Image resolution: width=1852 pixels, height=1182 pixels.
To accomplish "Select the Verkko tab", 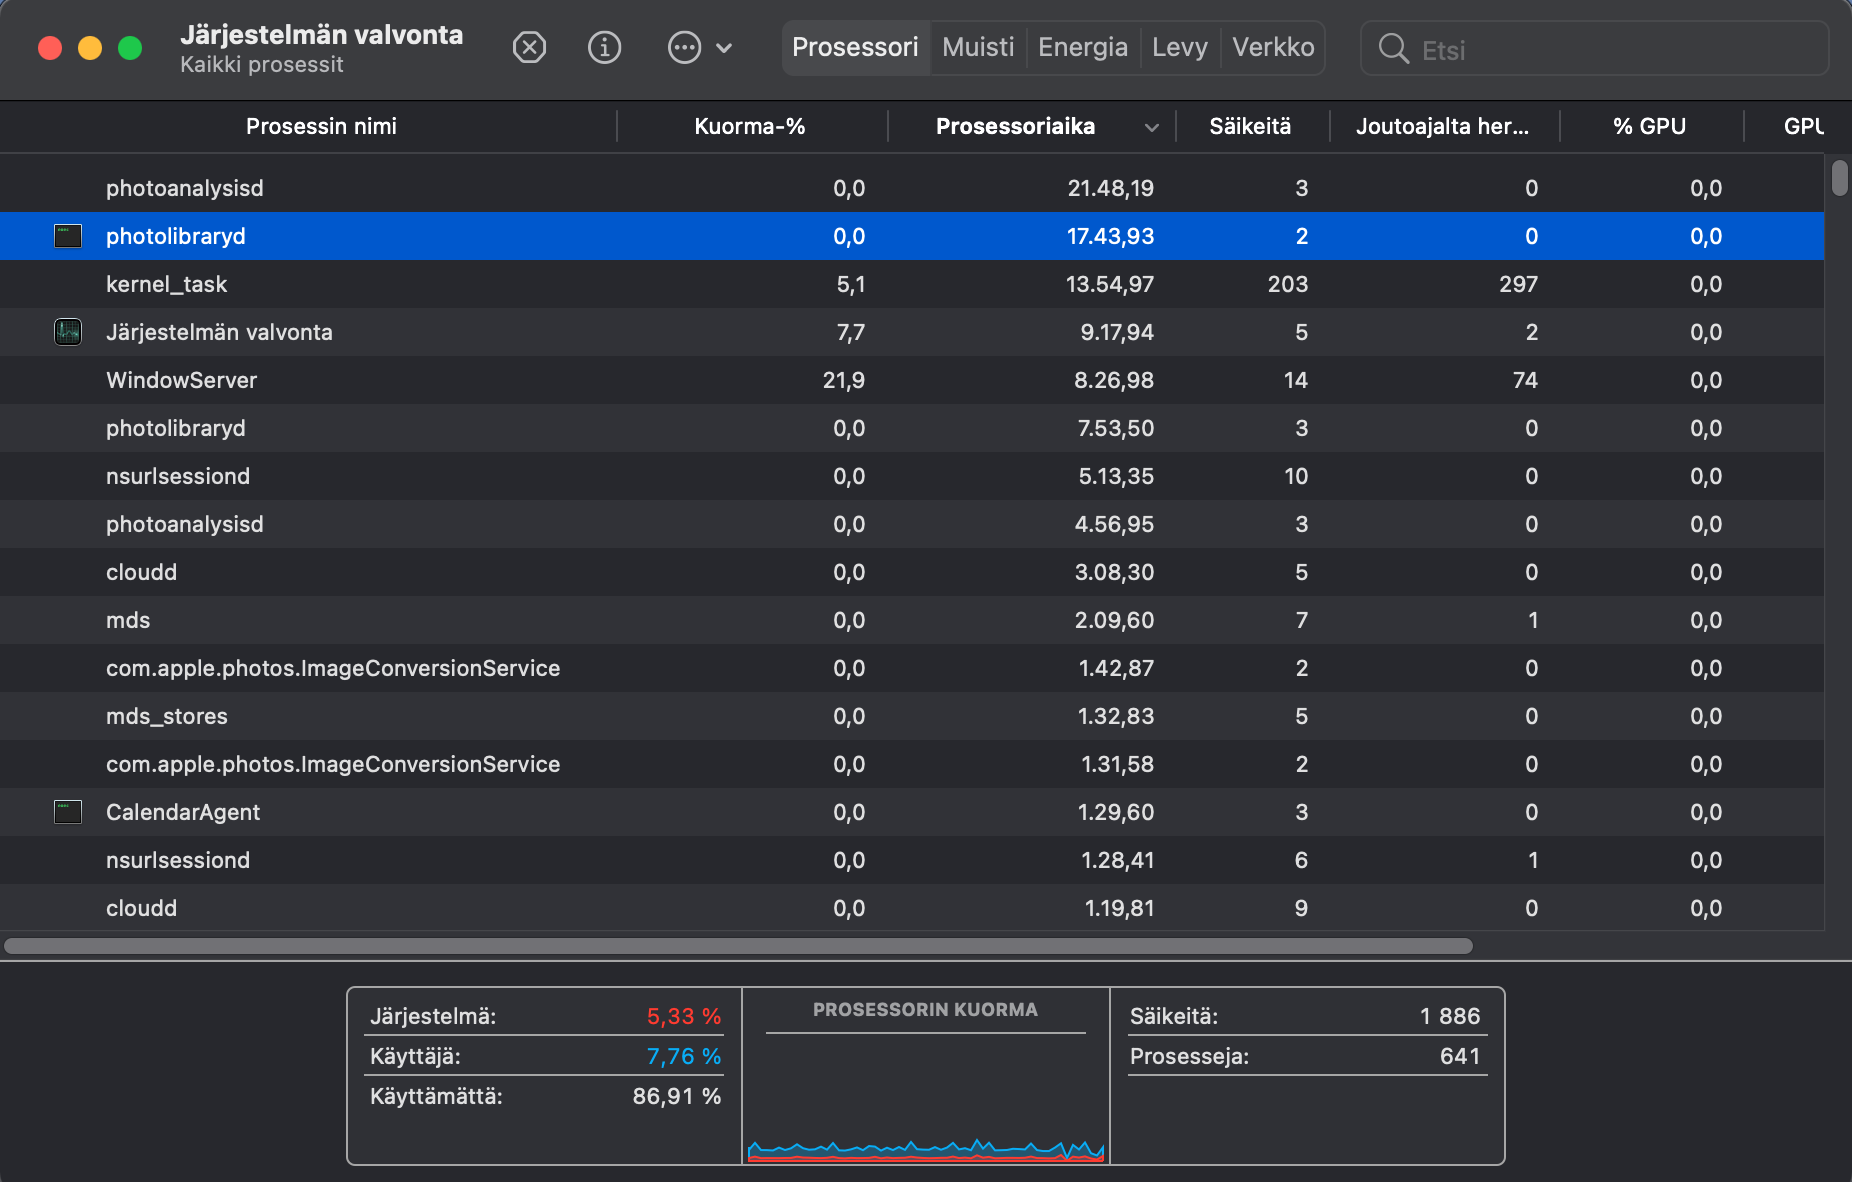I will (1272, 47).
